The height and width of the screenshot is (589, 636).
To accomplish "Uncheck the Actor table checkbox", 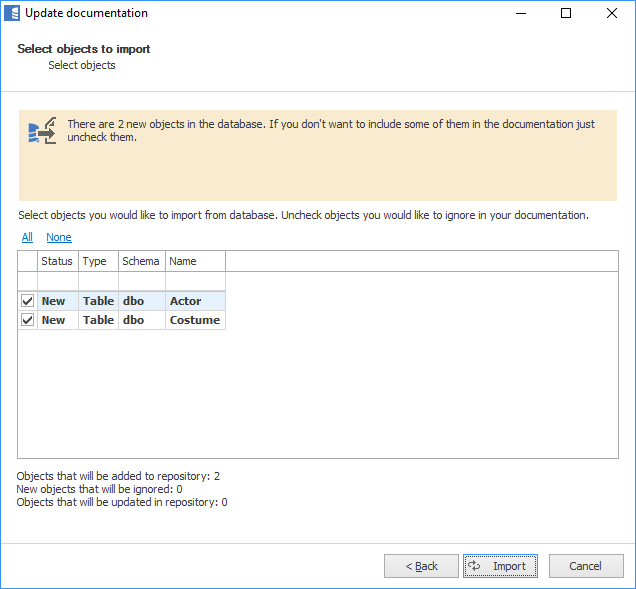I will coord(28,301).
